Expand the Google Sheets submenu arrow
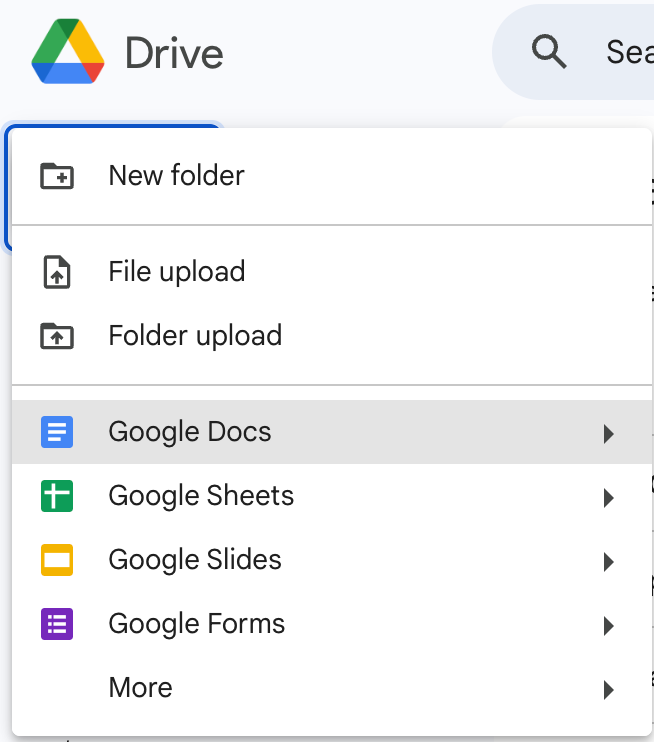The width and height of the screenshot is (654, 742). pyautogui.click(x=608, y=497)
